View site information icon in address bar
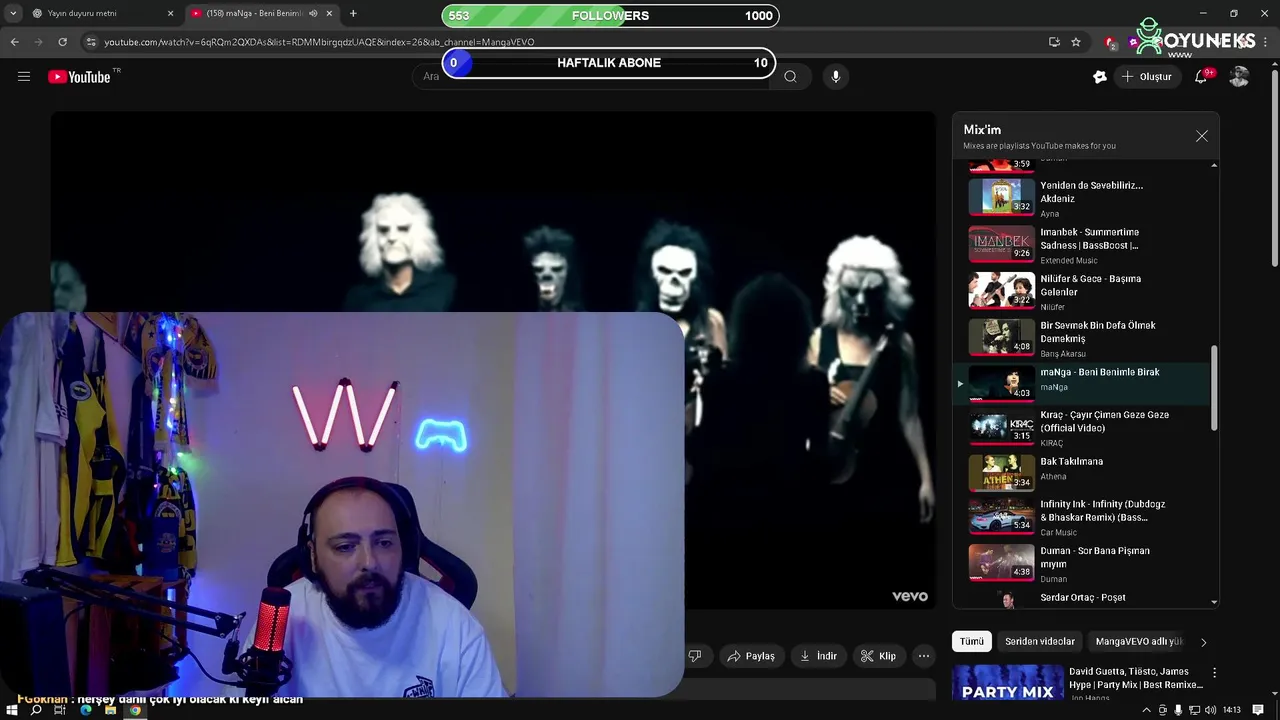Image resolution: width=1280 pixels, height=720 pixels. (91, 42)
